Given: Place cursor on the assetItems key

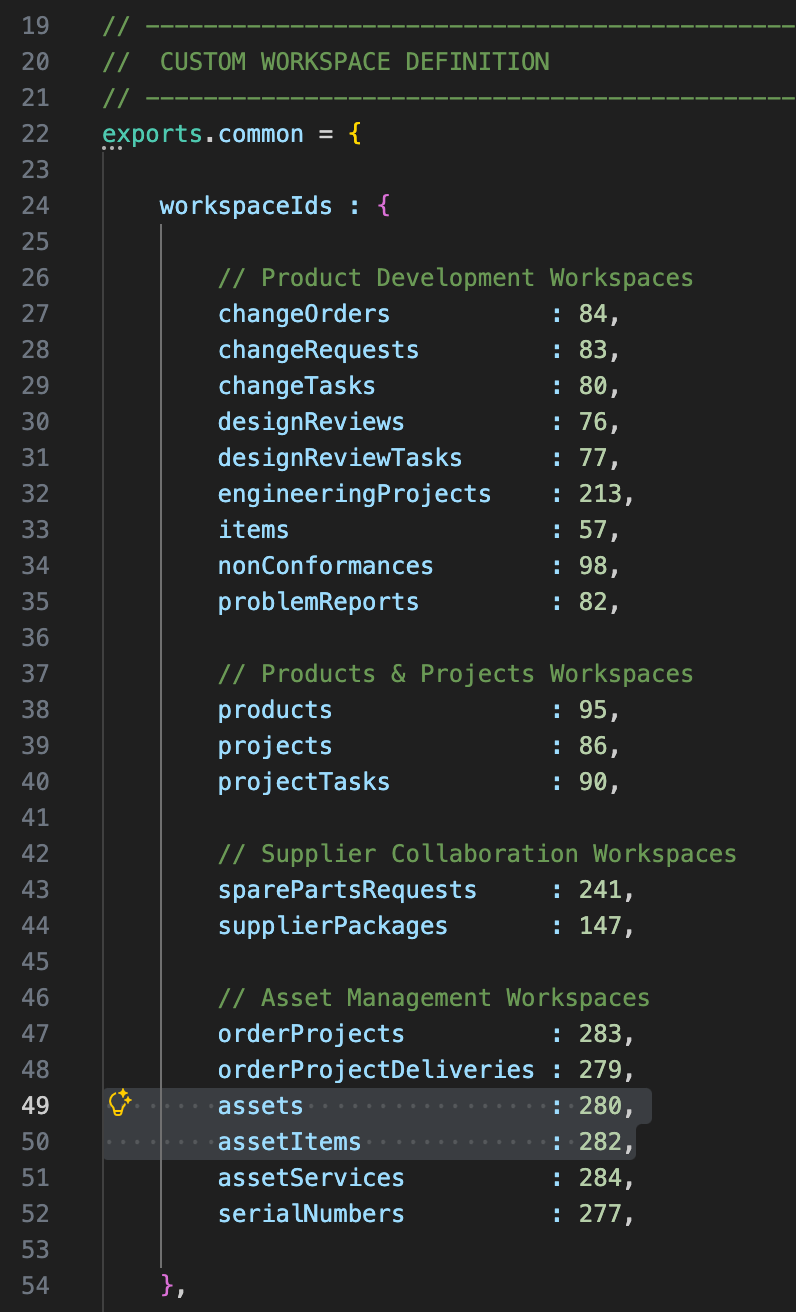Looking at the screenshot, I should [x=289, y=1142].
